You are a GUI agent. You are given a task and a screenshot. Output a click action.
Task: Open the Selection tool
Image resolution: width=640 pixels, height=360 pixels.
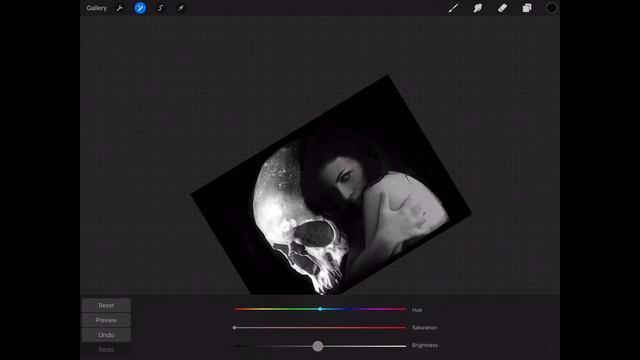coord(160,8)
